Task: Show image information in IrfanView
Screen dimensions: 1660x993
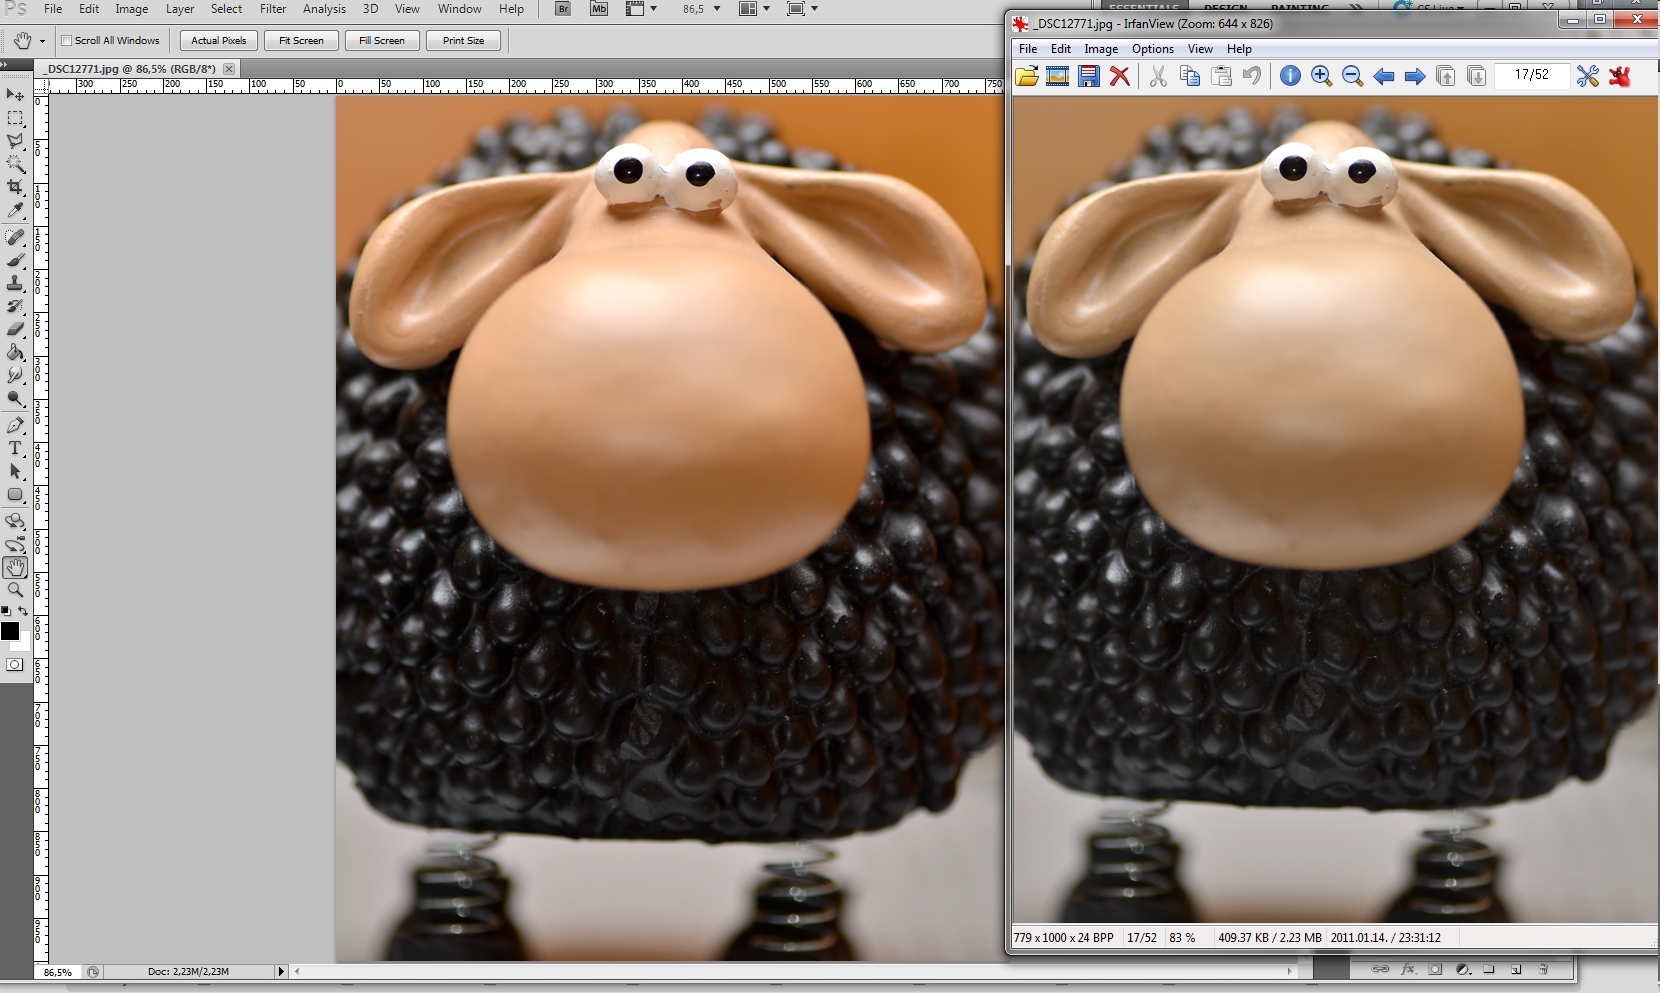Action: [x=1290, y=76]
